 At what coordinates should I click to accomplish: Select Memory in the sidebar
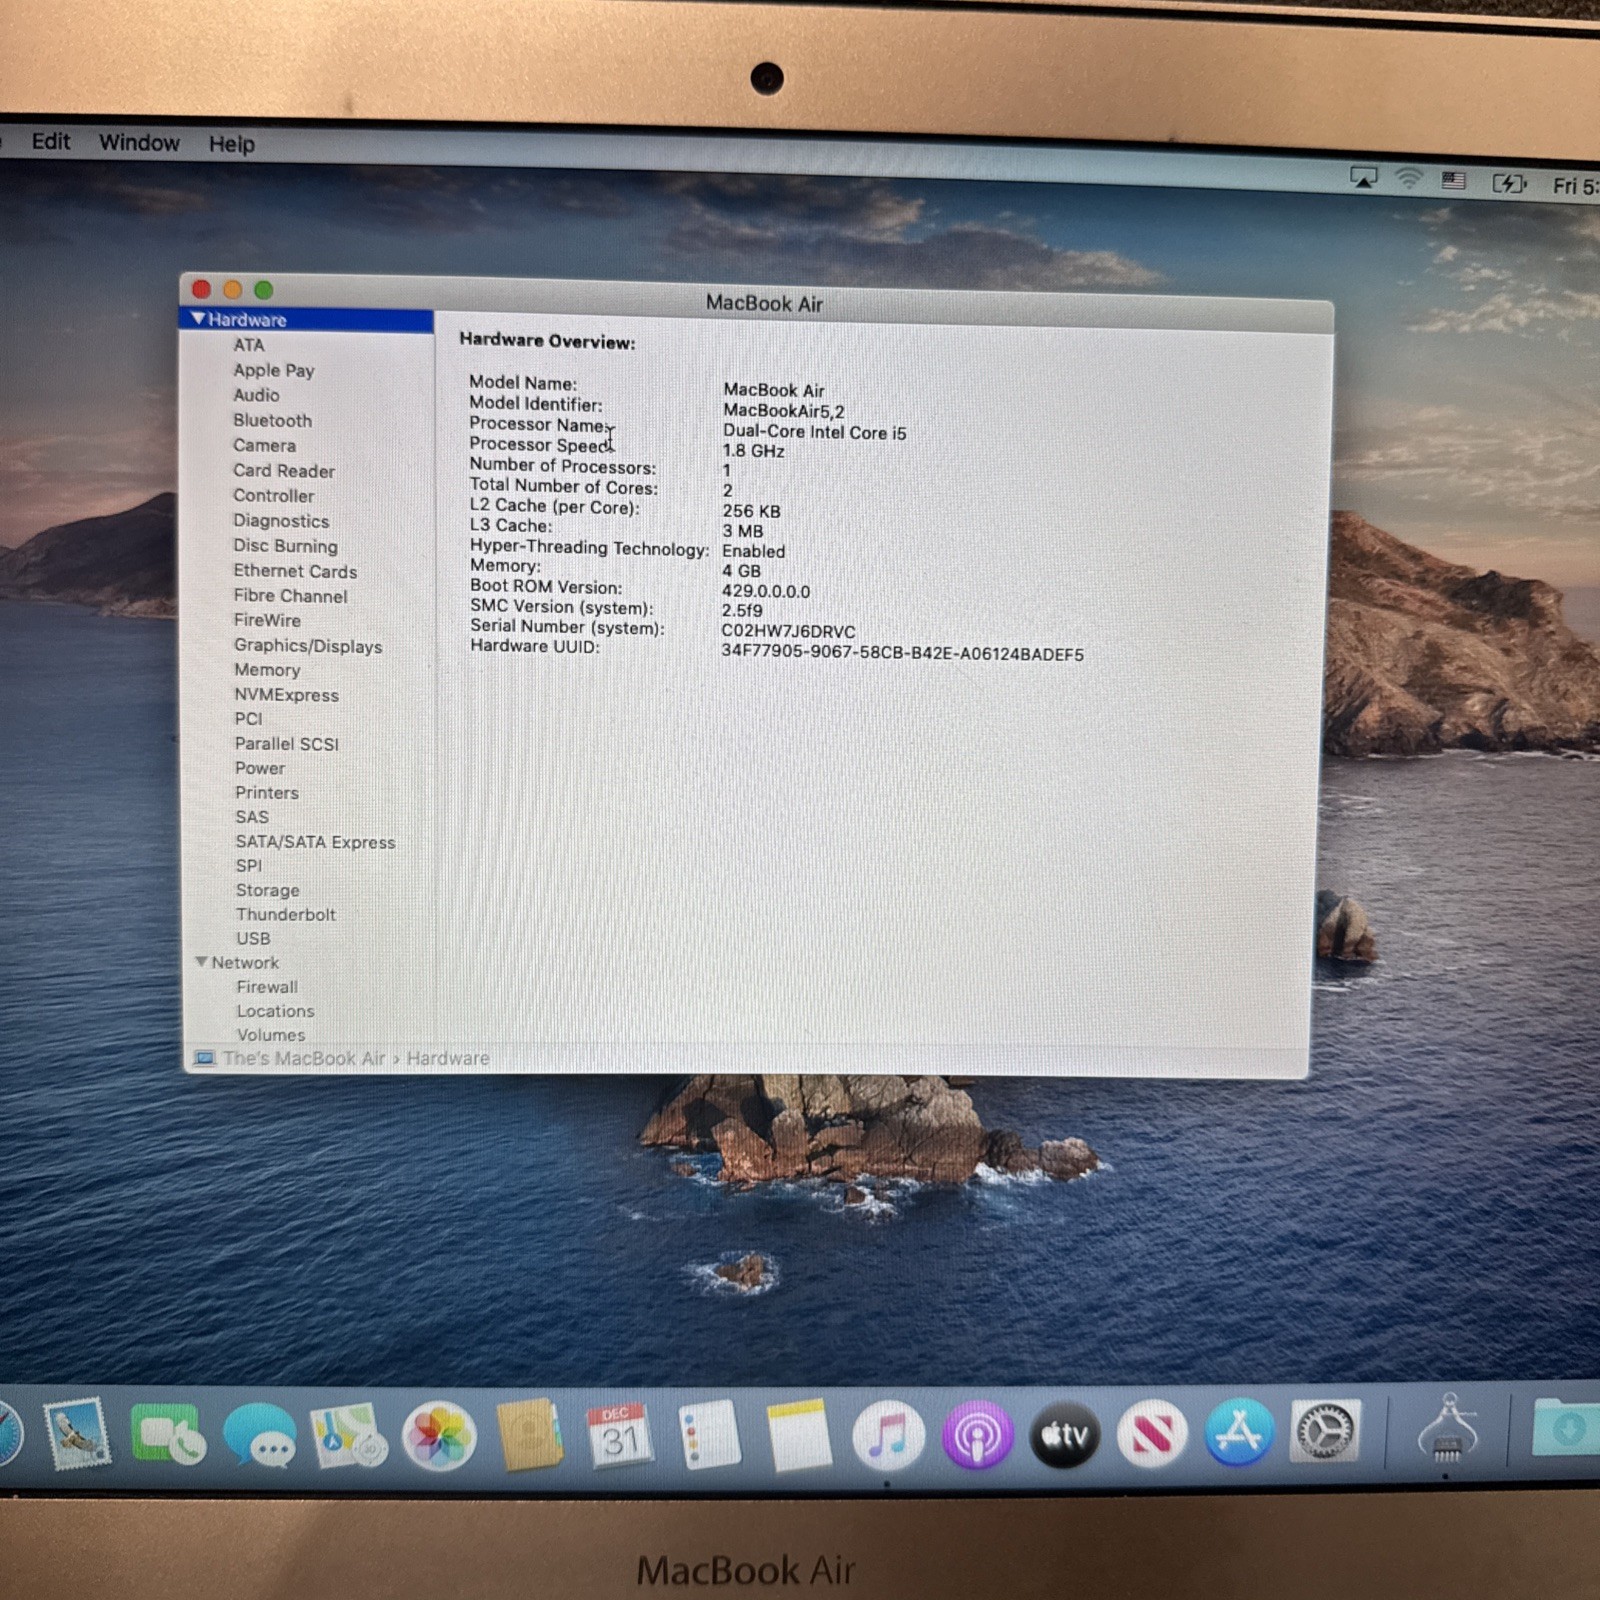[x=267, y=670]
